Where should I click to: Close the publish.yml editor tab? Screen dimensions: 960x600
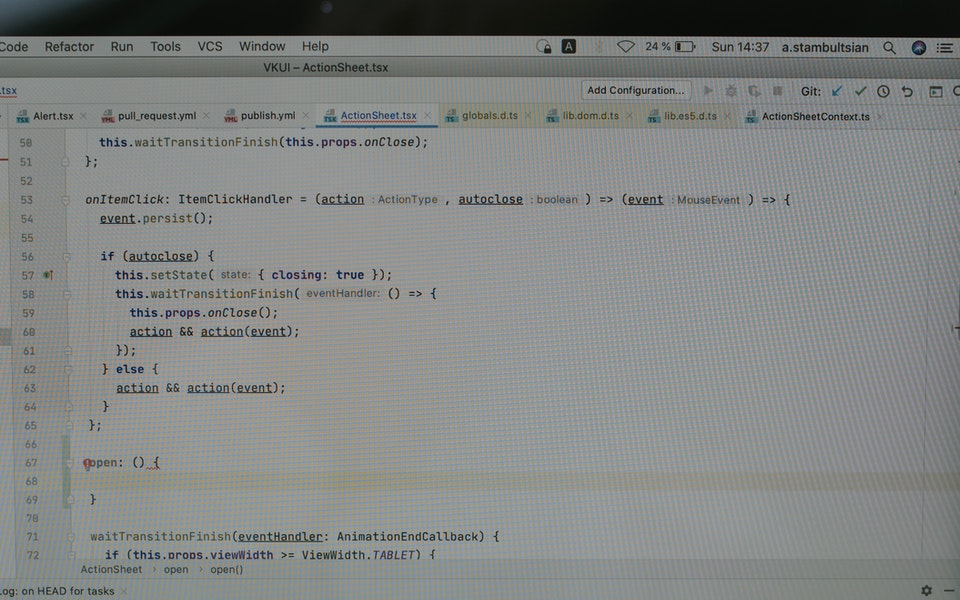coord(305,116)
